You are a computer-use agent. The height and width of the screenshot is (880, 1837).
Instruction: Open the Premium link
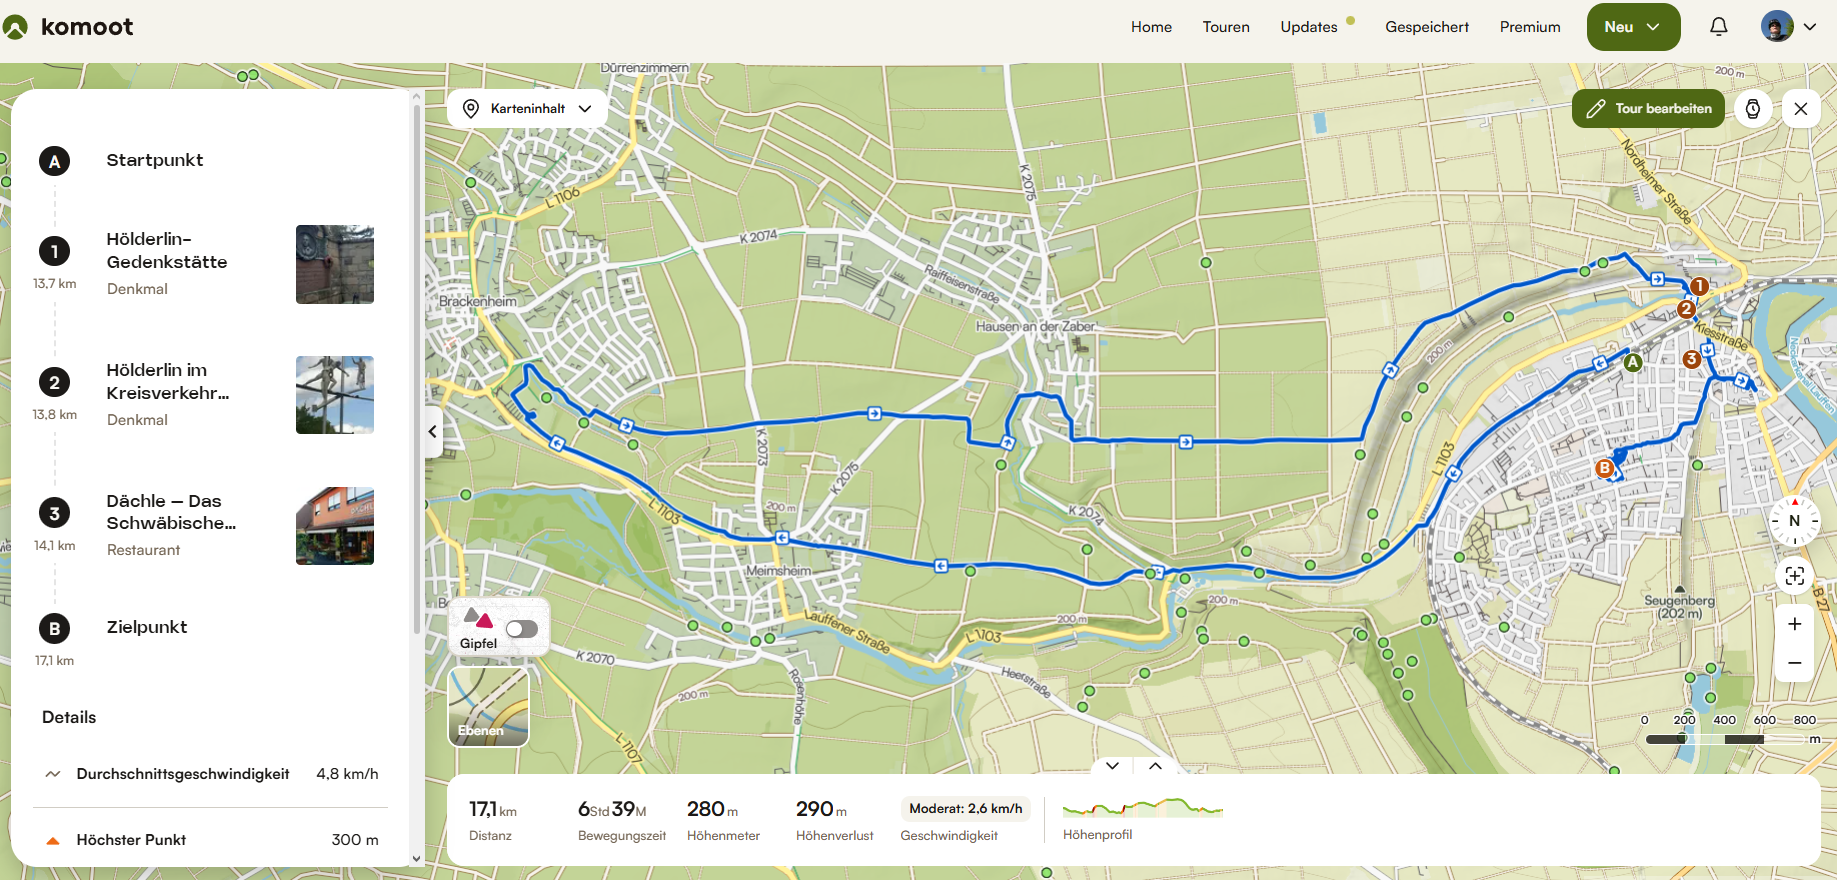point(1530,27)
